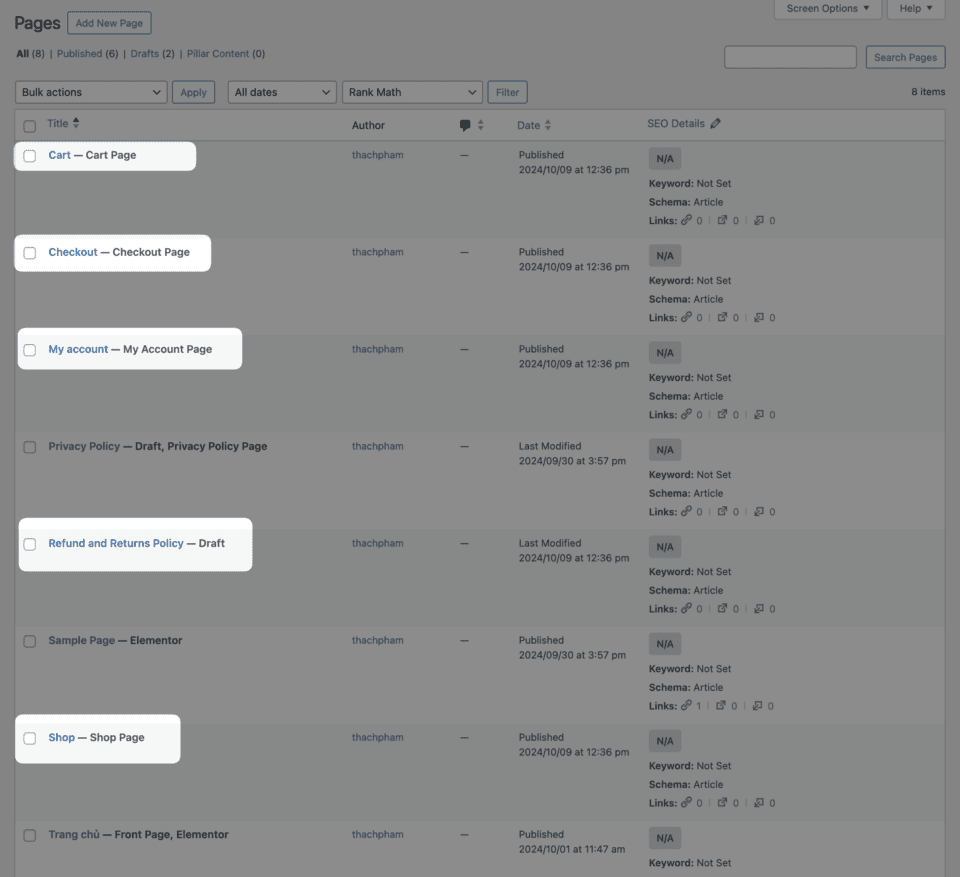Click incoming links icon in Shop row
Screen dimensions: 960x877
point(758,803)
